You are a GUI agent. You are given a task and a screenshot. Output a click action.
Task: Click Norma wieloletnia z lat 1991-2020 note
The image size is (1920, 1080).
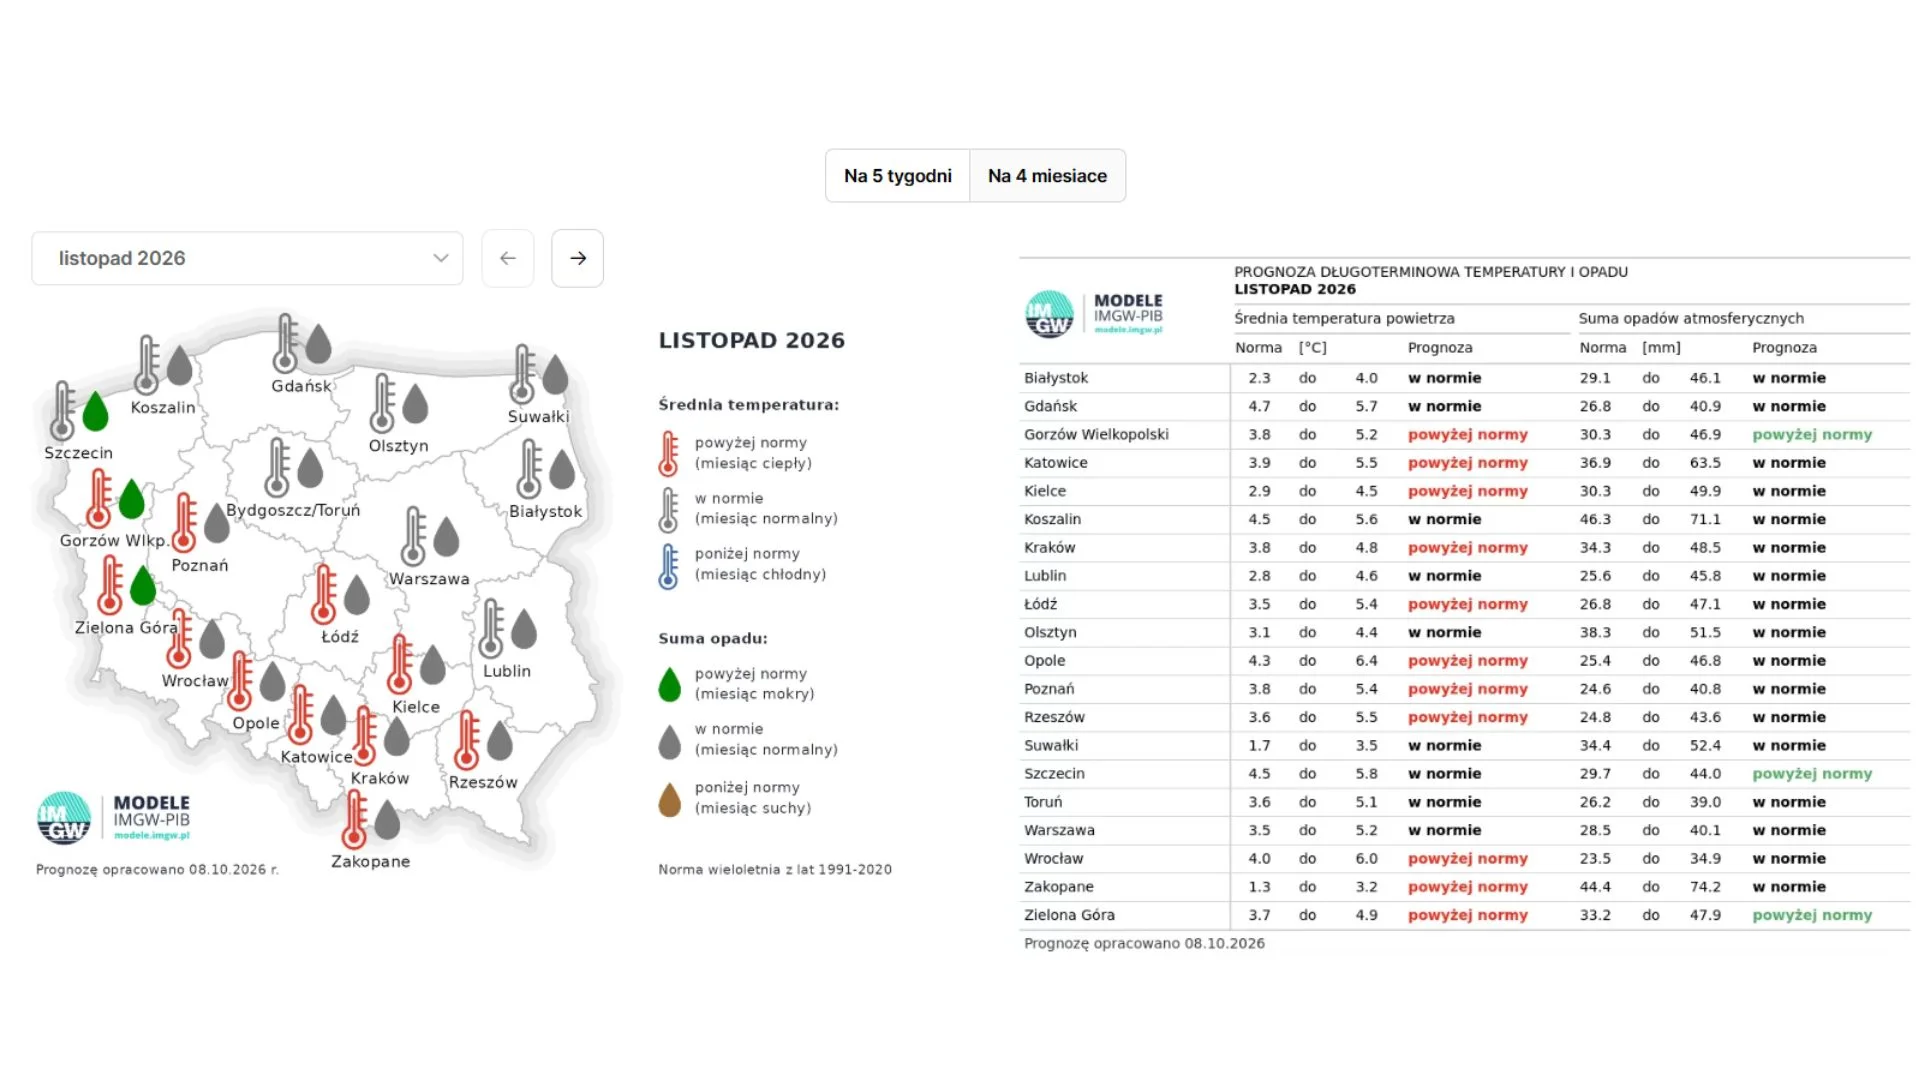[x=775, y=870]
